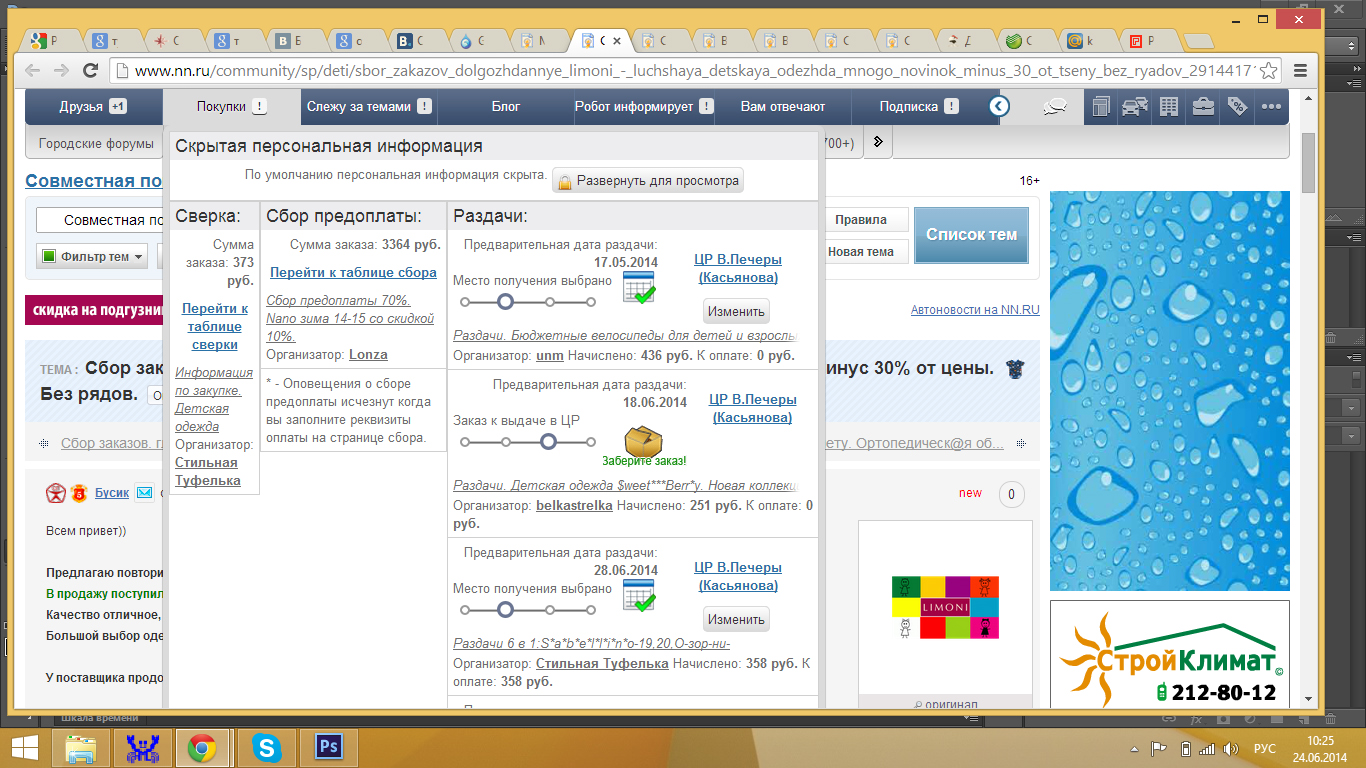Open the Покупки tab
This screenshot has width=1366, height=768.
coord(232,106)
